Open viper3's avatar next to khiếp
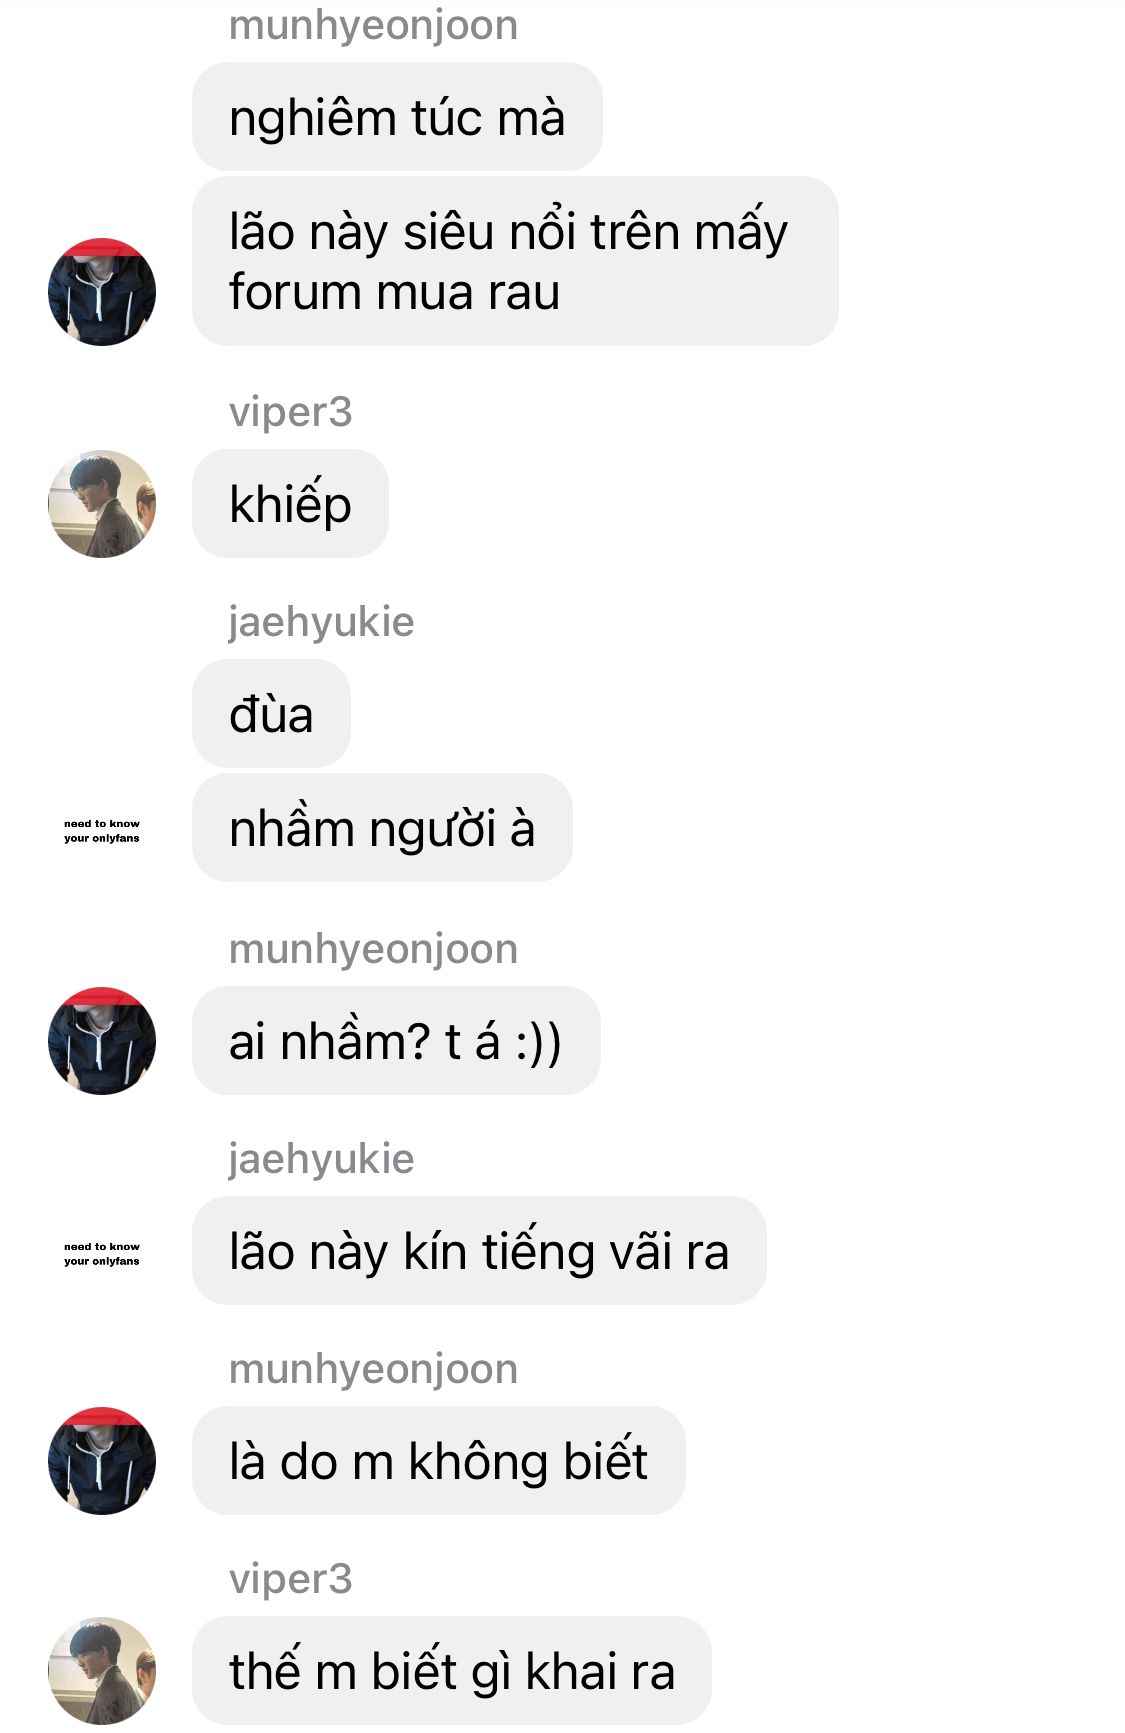The width and height of the screenshot is (1125, 1733). point(102,503)
